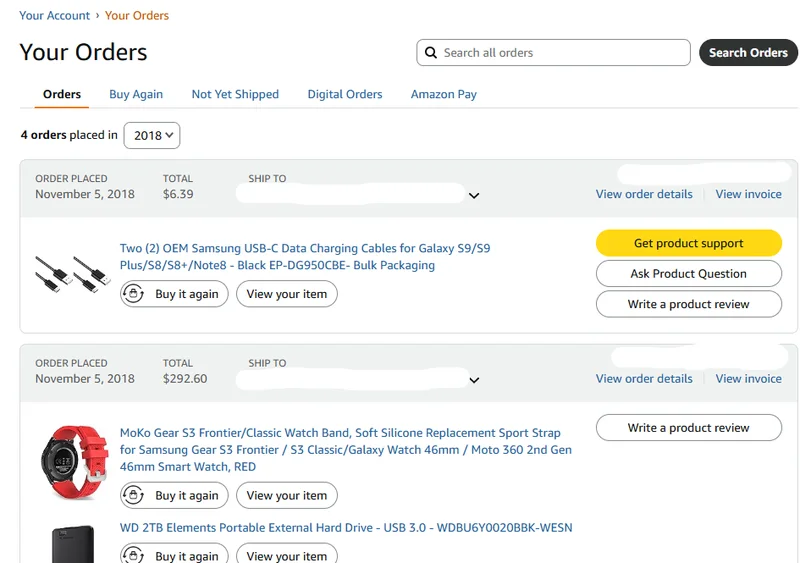Click the $292.60 order total text
This screenshot has height=563, width=800.
pyautogui.click(x=185, y=379)
